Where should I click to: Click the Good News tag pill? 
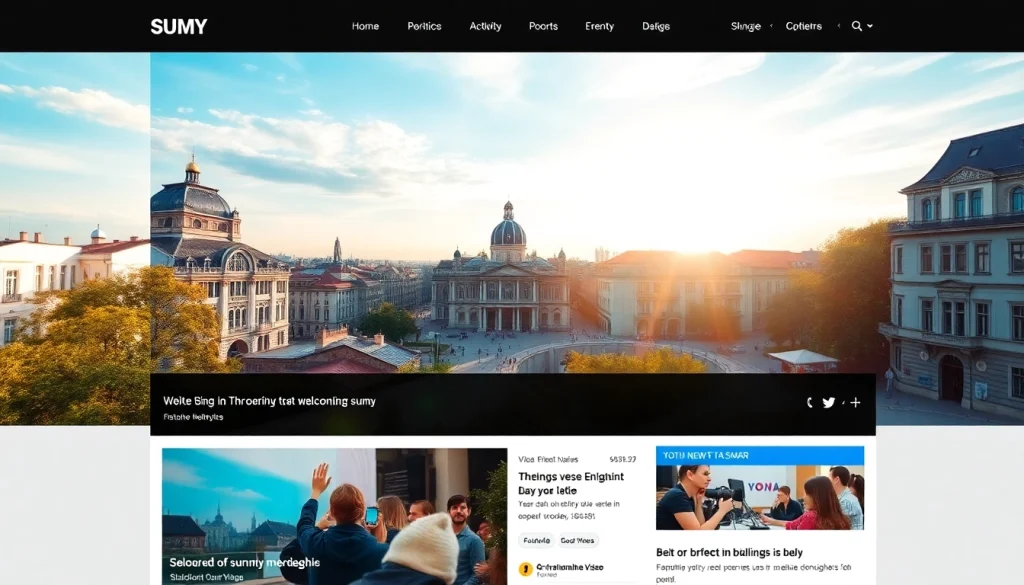577,540
